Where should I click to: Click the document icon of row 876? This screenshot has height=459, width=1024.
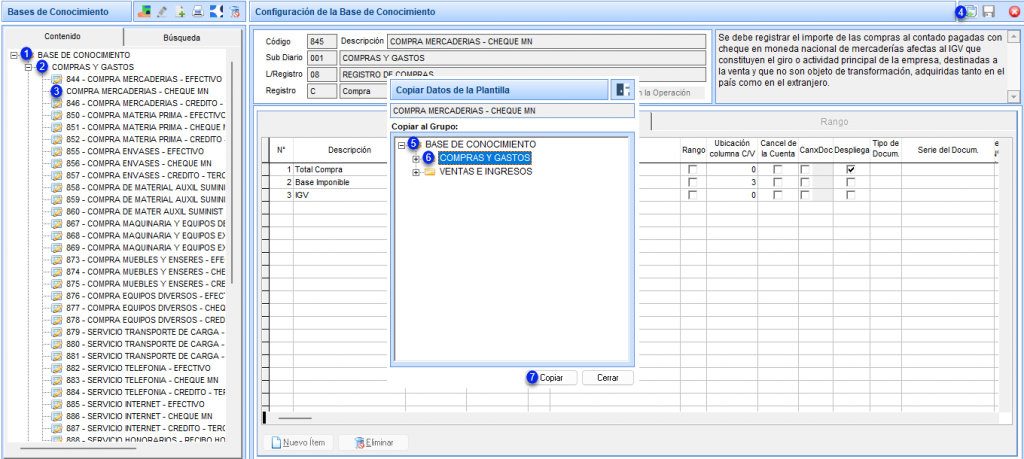(x=57, y=296)
